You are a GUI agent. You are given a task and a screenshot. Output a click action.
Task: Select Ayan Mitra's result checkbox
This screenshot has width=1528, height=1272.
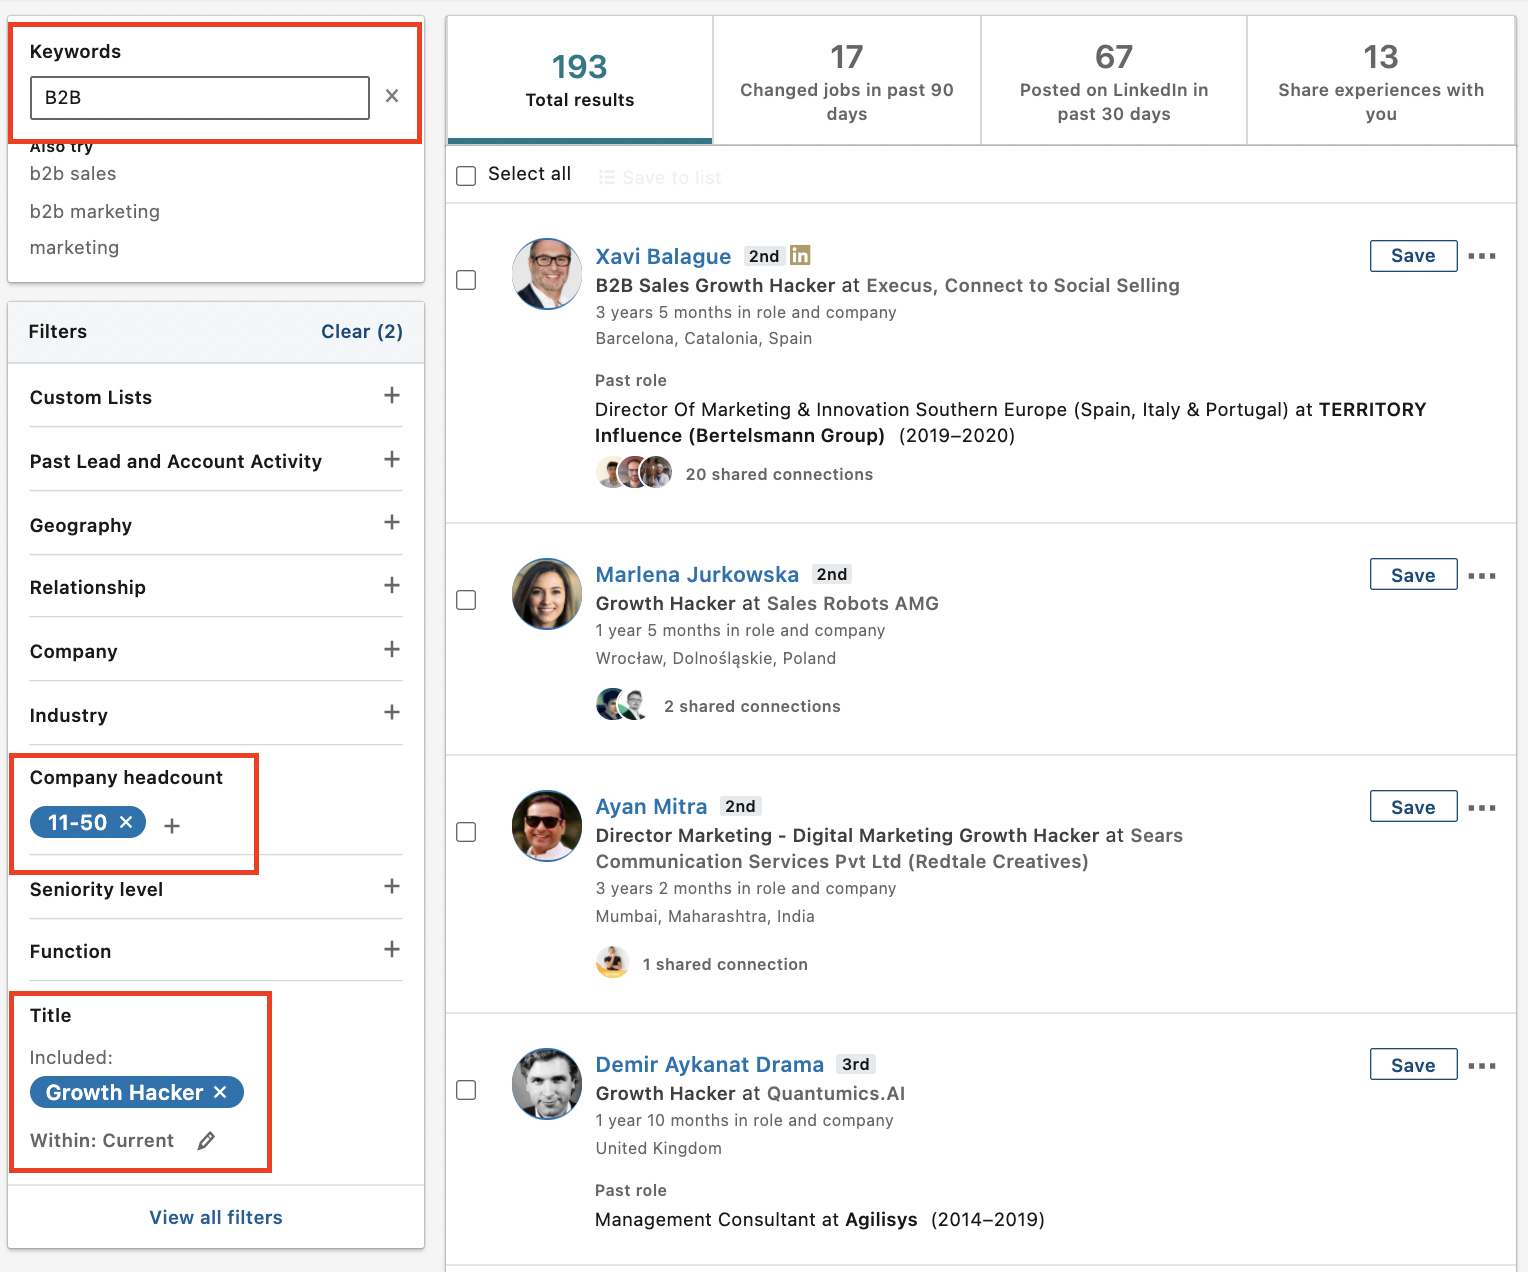click(x=466, y=832)
